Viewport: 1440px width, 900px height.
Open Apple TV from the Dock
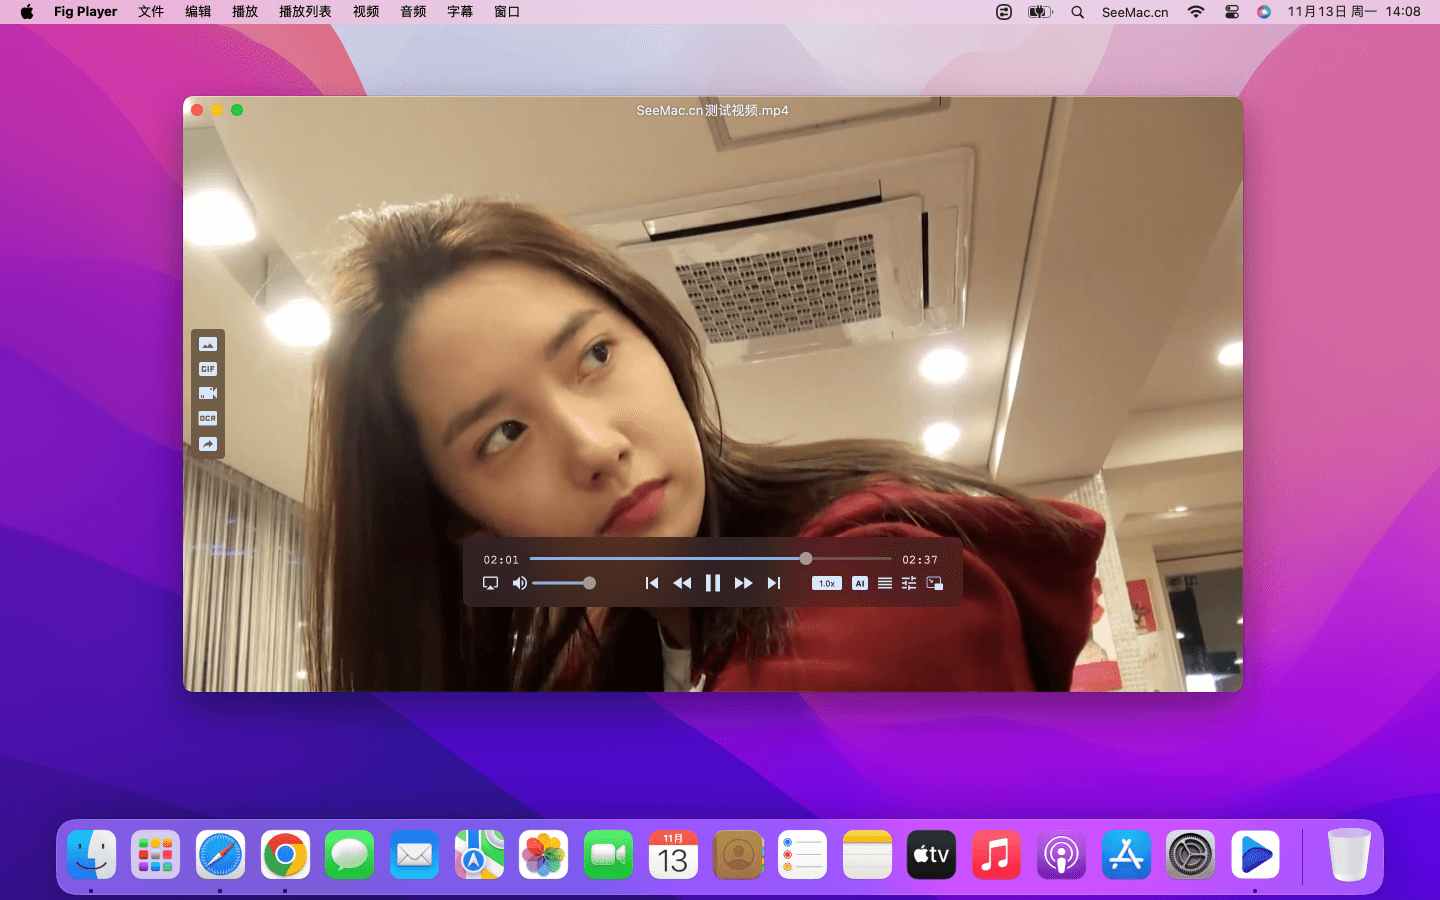click(931, 855)
